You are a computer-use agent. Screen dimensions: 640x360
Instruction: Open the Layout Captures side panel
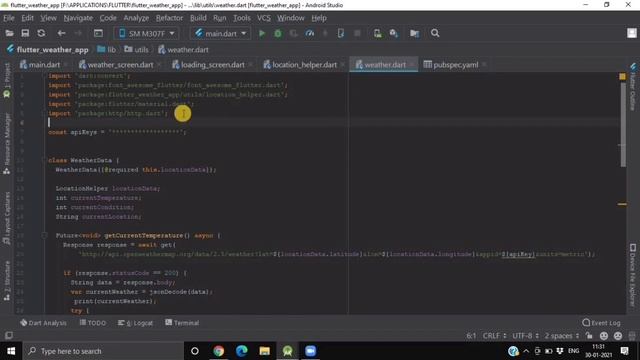click(7, 218)
